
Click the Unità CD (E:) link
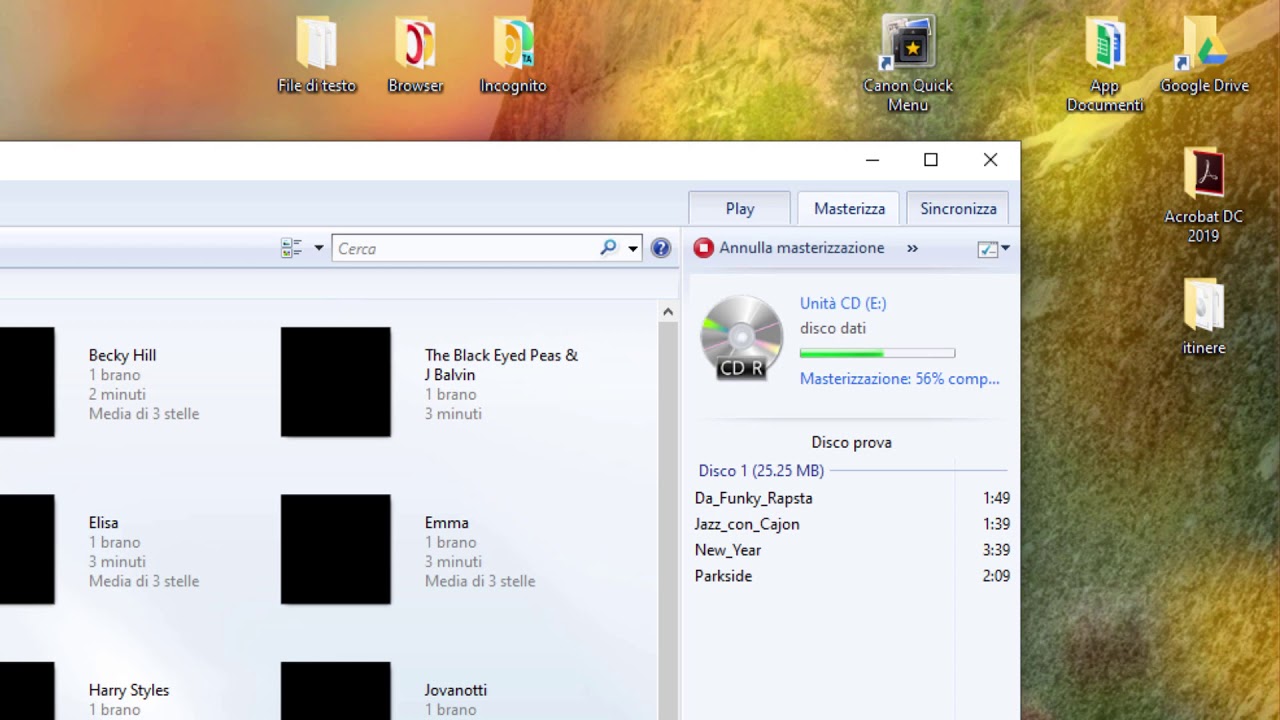click(843, 303)
